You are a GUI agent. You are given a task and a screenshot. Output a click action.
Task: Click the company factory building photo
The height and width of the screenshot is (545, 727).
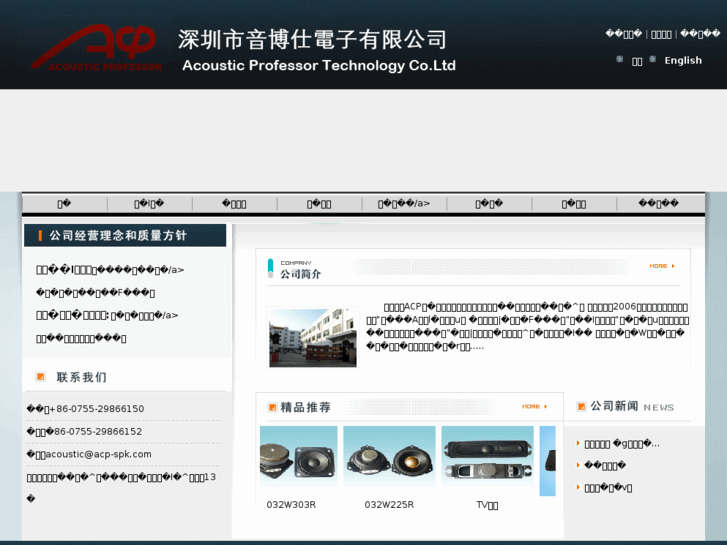(313, 337)
